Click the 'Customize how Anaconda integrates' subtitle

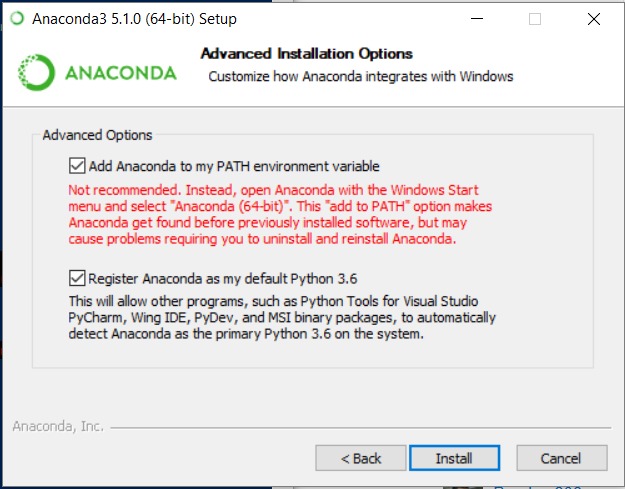(360, 76)
